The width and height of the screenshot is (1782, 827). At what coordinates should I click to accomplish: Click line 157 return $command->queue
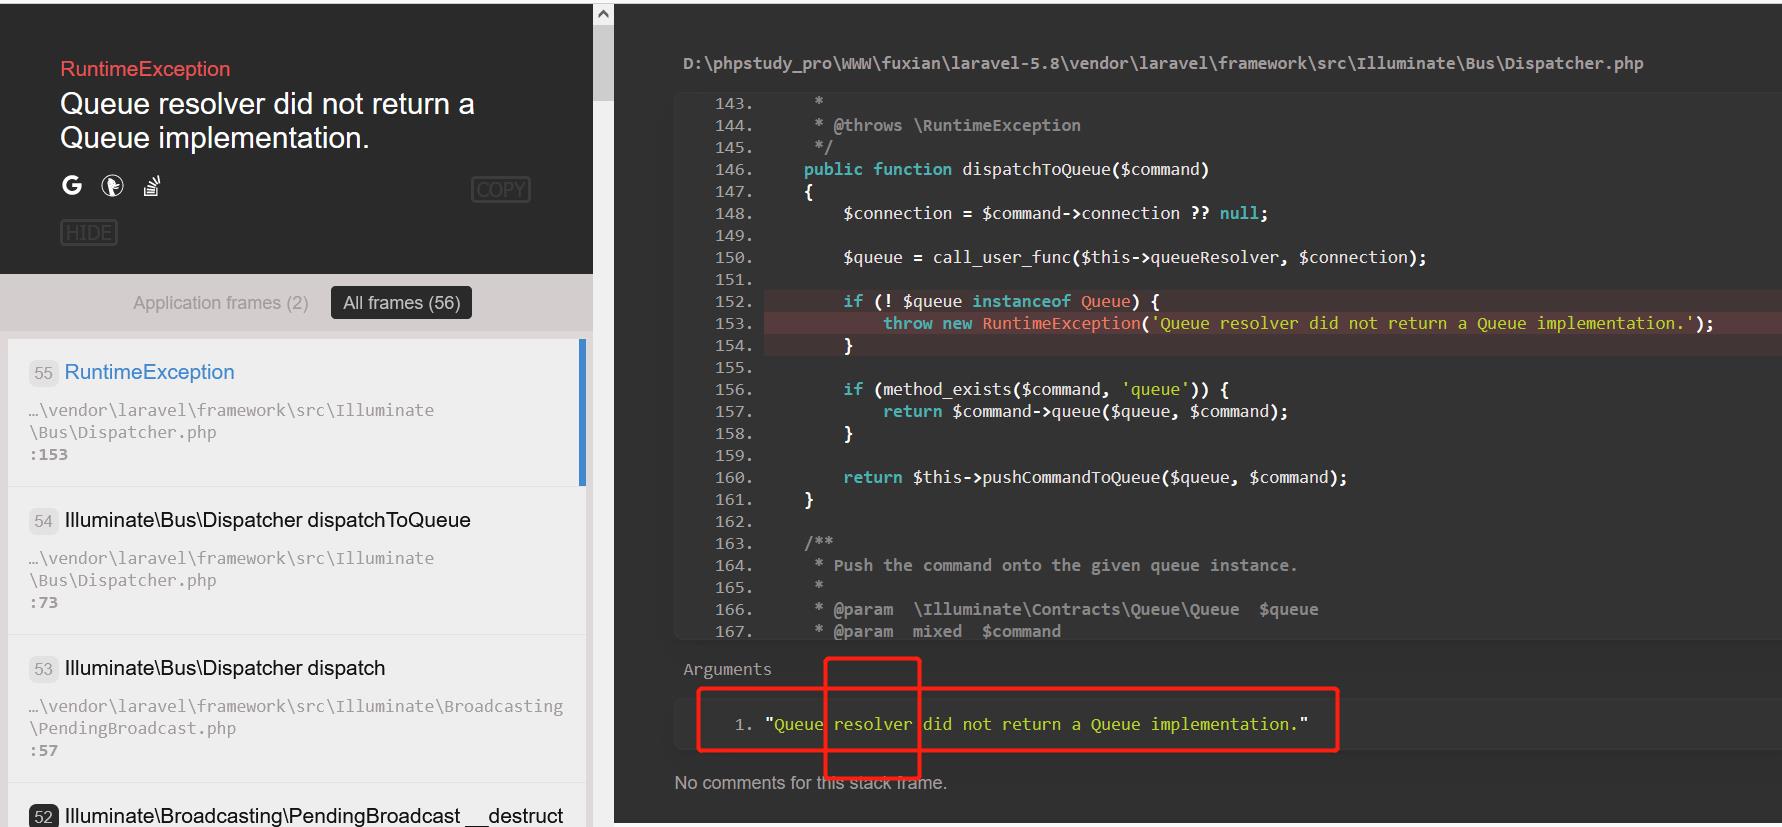pos(1085,411)
